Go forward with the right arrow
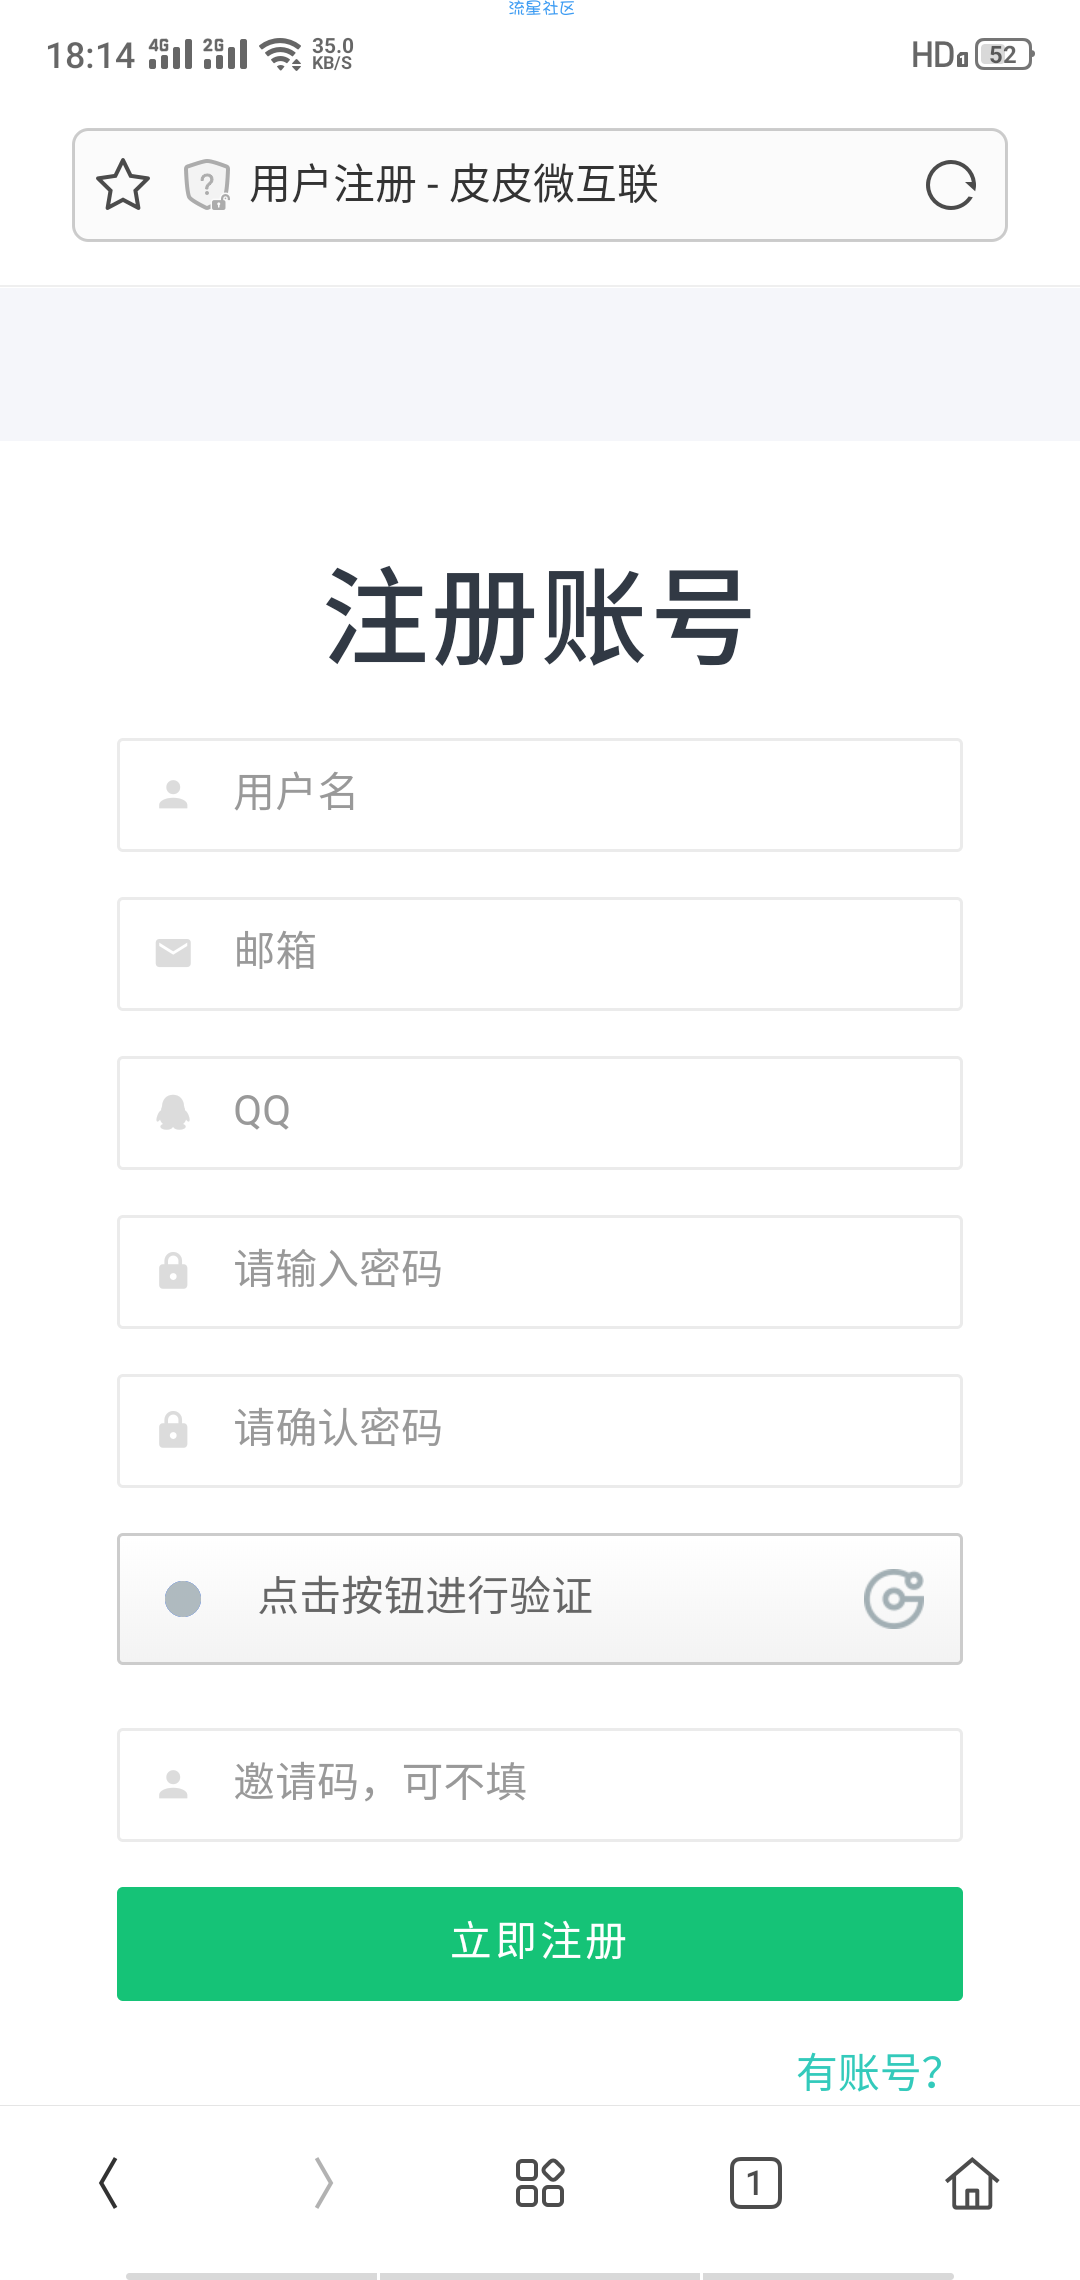 coord(324,2182)
